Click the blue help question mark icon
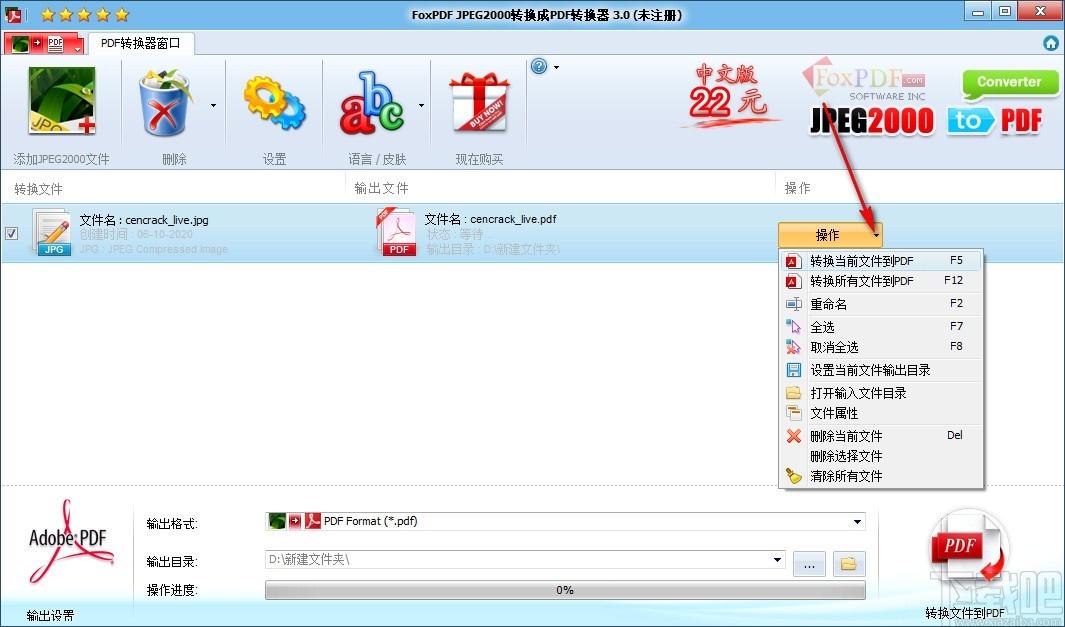 pyautogui.click(x=539, y=67)
